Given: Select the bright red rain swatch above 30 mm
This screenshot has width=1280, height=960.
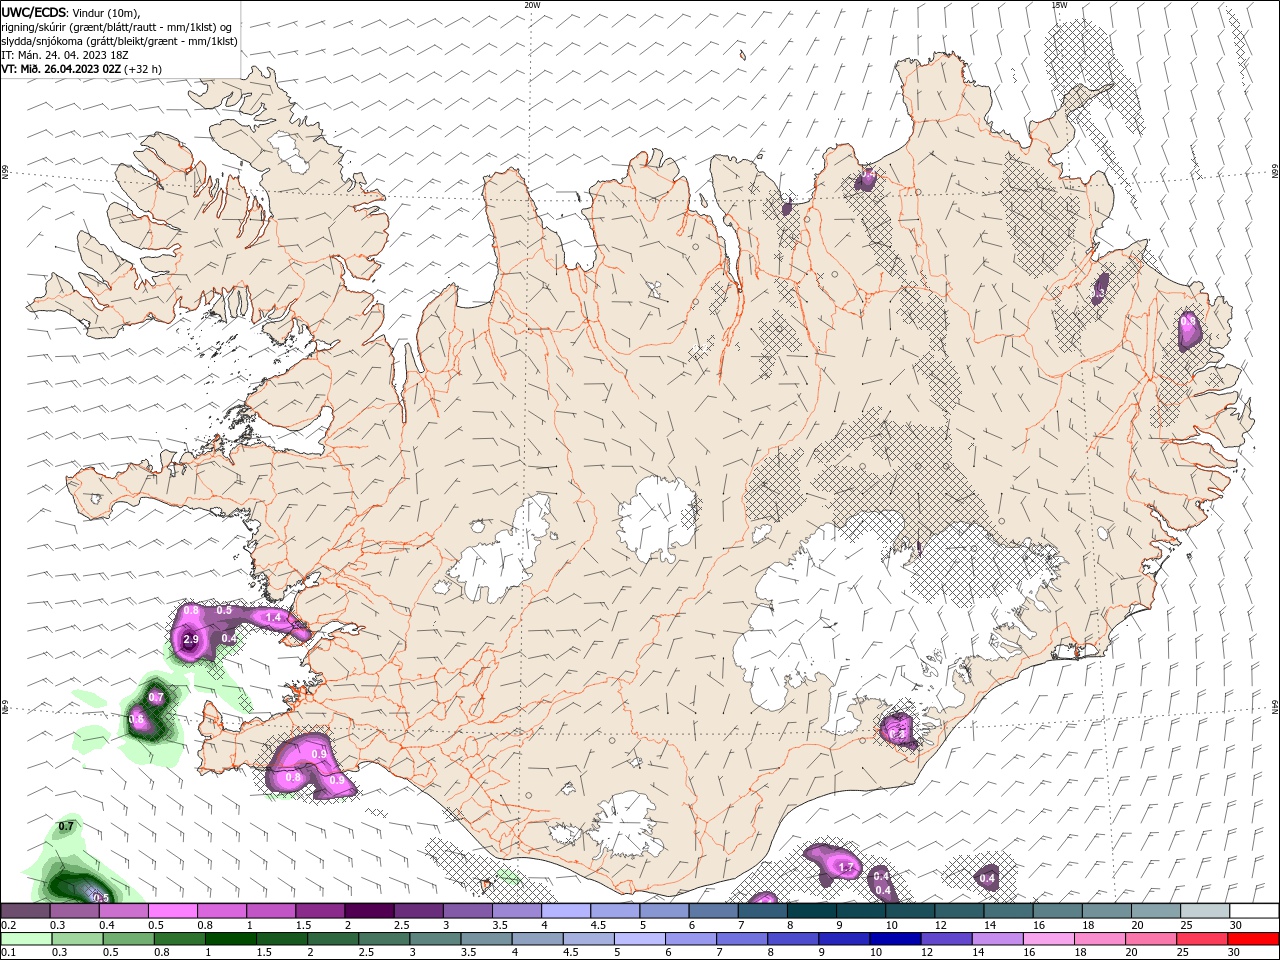Looking at the screenshot, I should (1253, 939).
